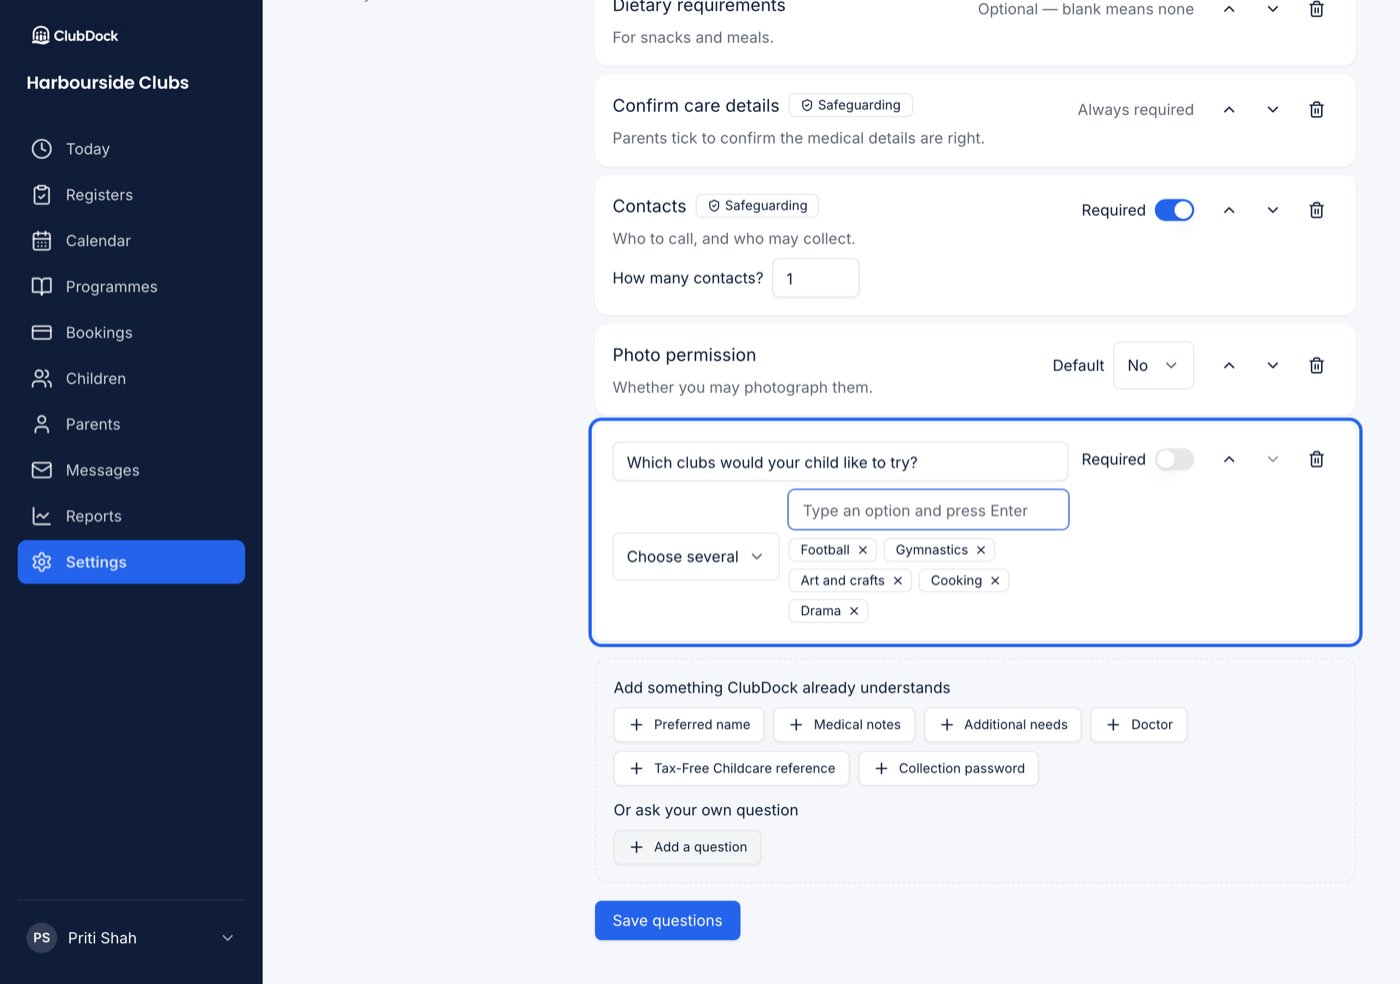Open the Calendar section
Image resolution: width=1400 pixels, height=984 pixels.
click(131, 241)
